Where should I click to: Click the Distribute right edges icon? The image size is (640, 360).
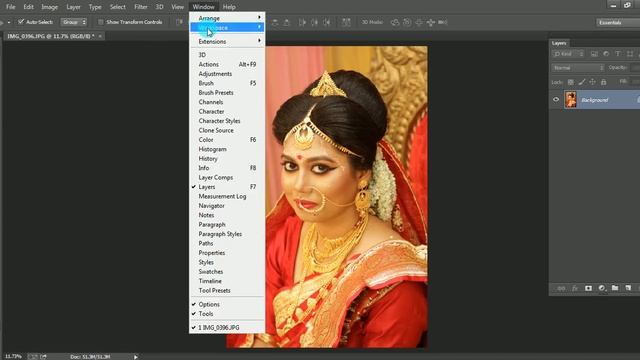[327, 22]
